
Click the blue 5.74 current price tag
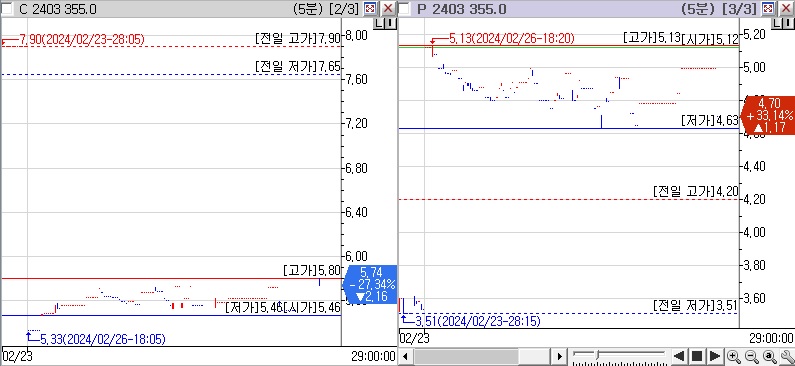coord(370,285)
